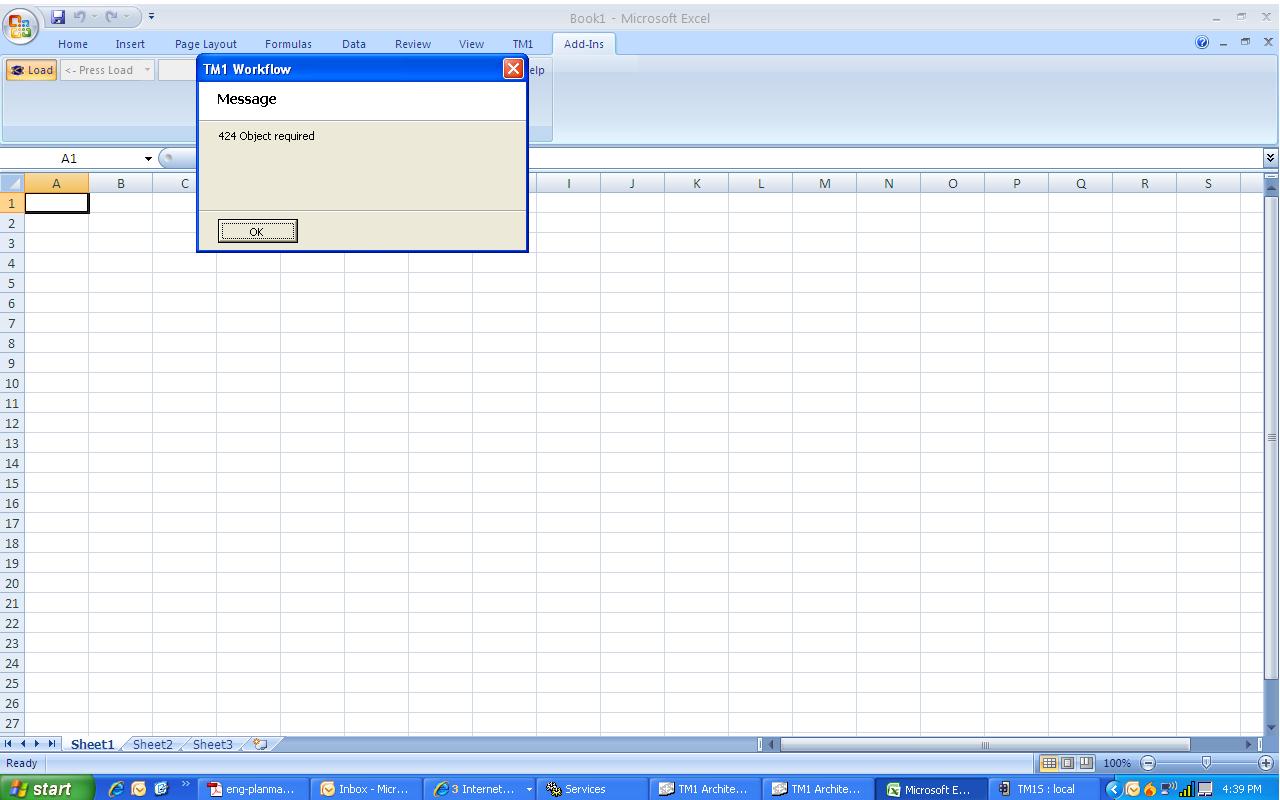Click the Name Box showing A1

tap(69, 158)
